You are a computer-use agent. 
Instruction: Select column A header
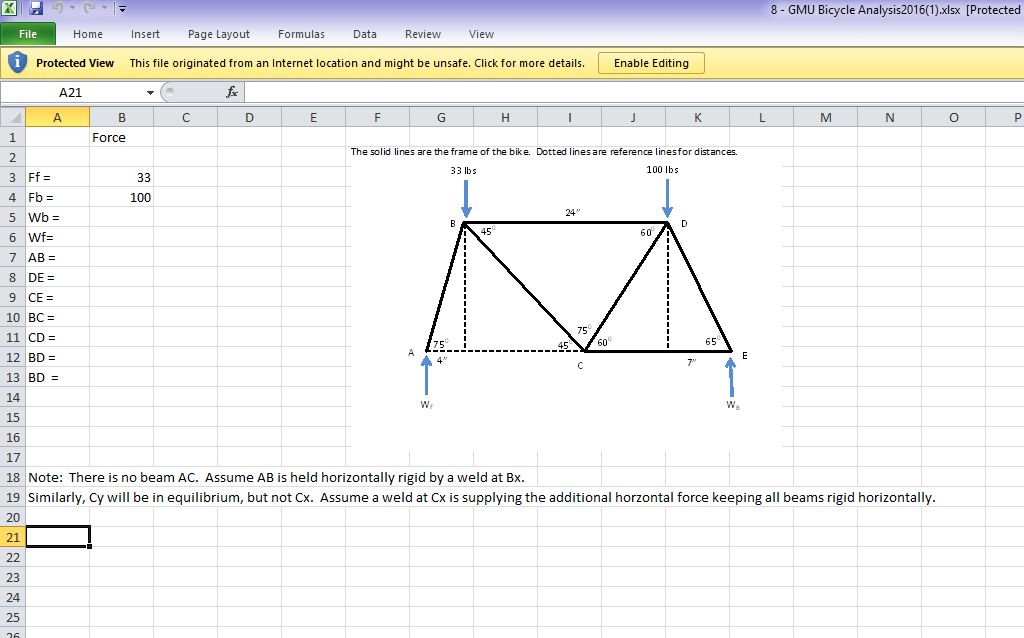click(57, 118)
